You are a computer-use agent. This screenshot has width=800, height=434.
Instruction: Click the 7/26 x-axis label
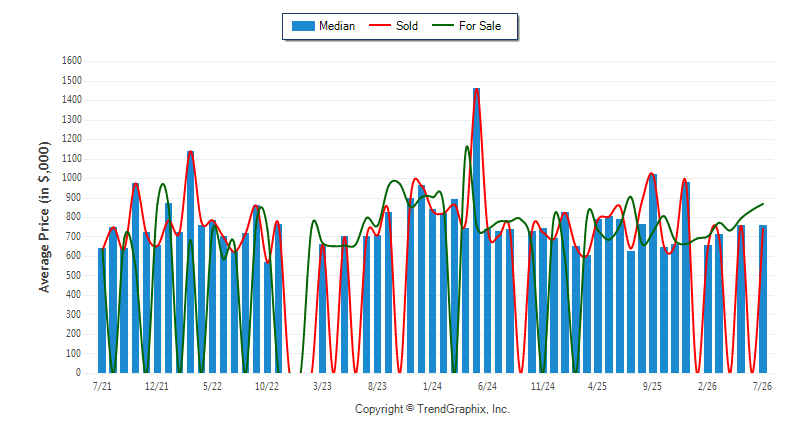pos(762,386)
